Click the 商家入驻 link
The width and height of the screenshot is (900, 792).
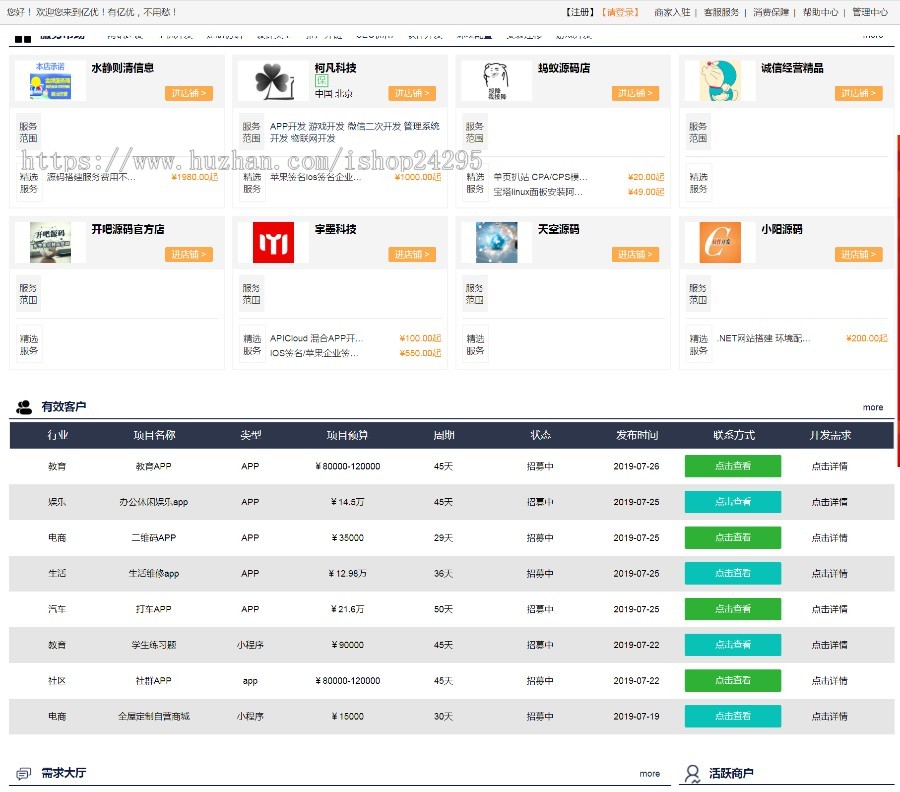coord(672,13)
